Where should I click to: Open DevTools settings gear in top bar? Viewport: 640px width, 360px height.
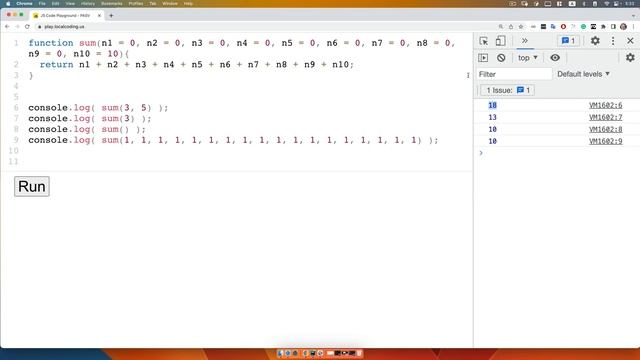point(595,41)
